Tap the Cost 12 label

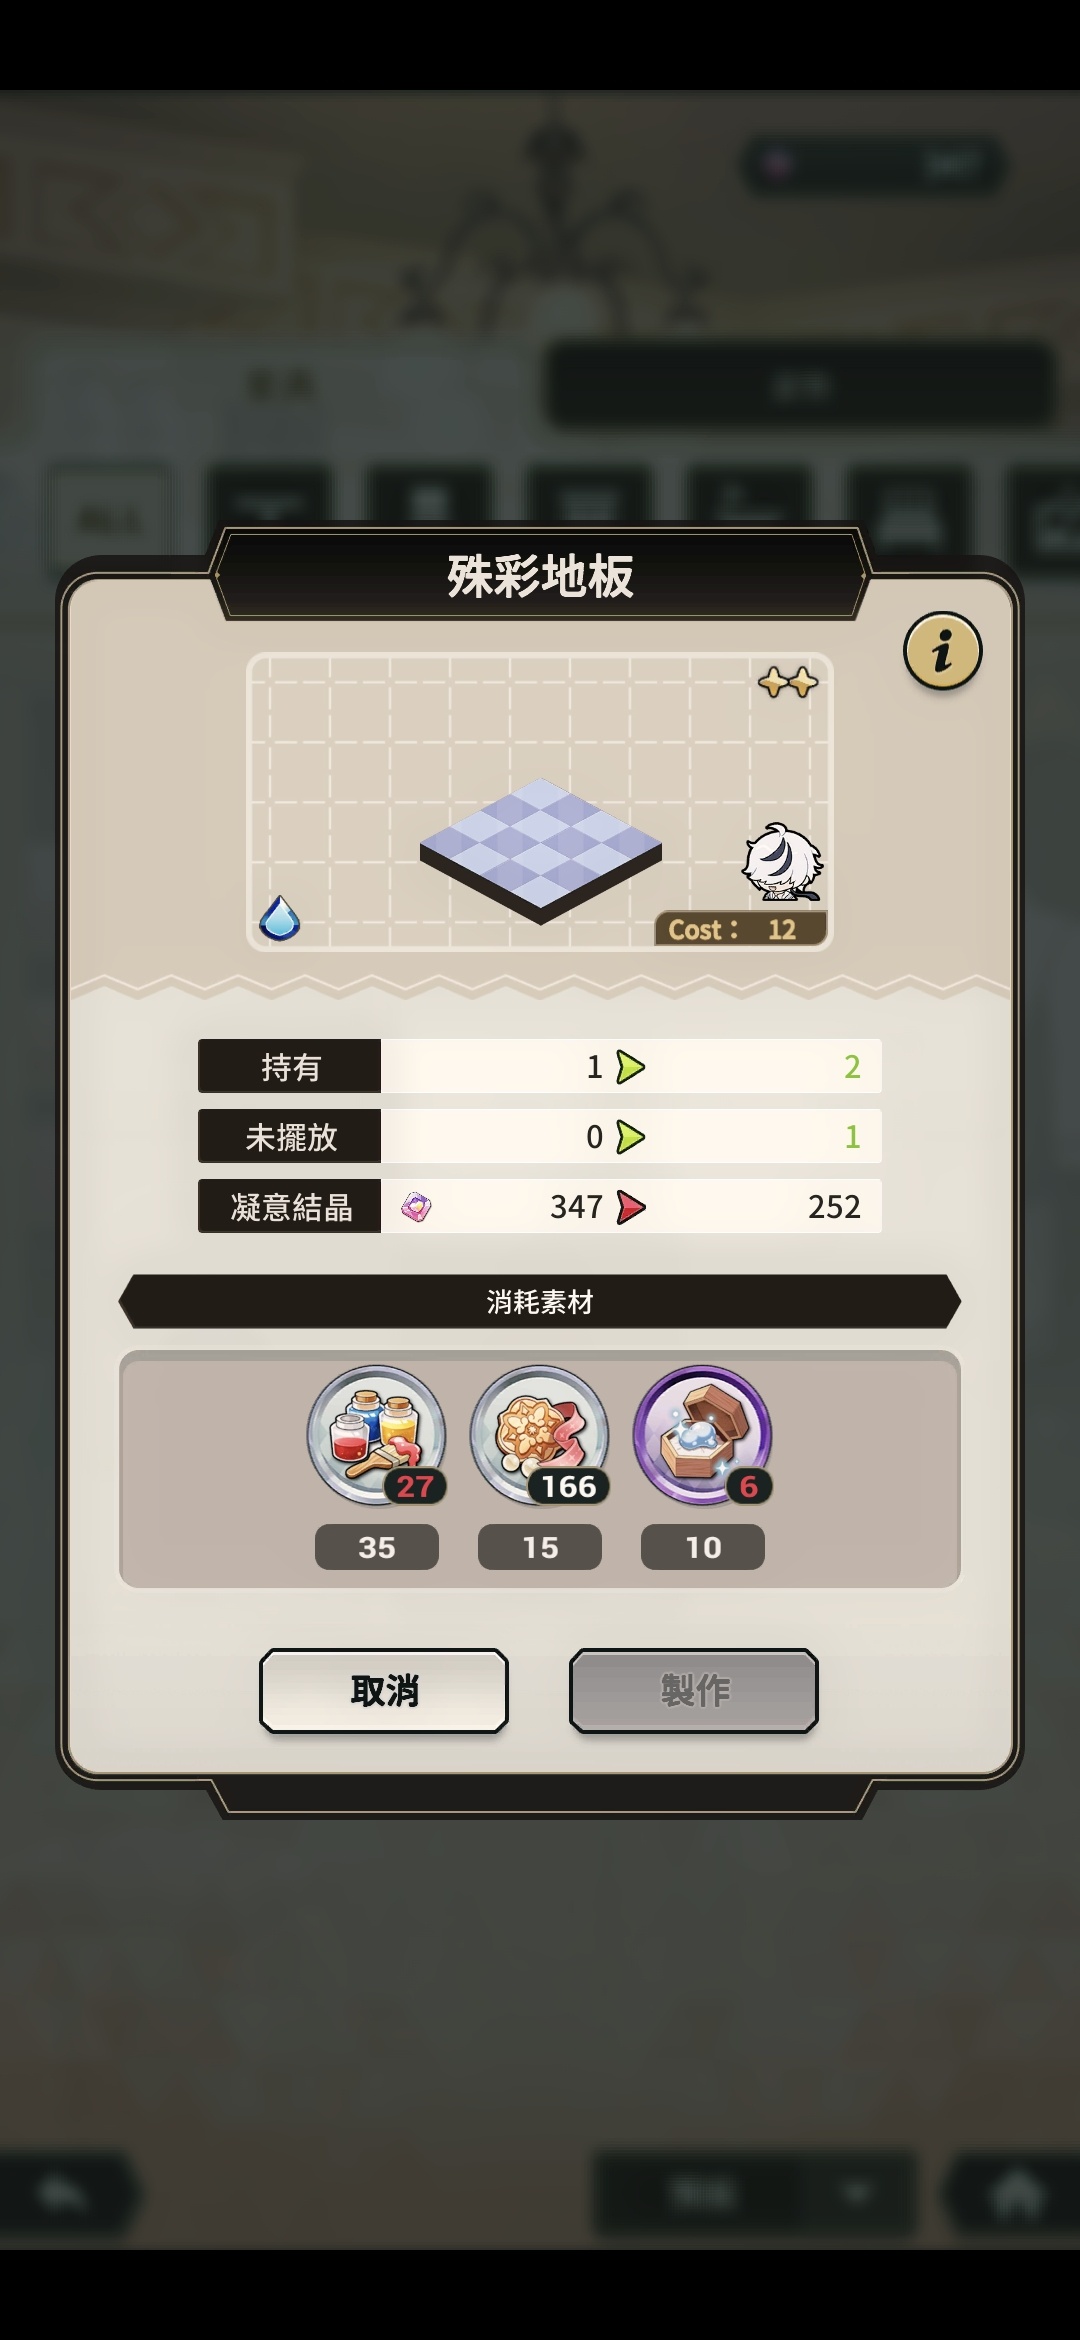point(740,929)
